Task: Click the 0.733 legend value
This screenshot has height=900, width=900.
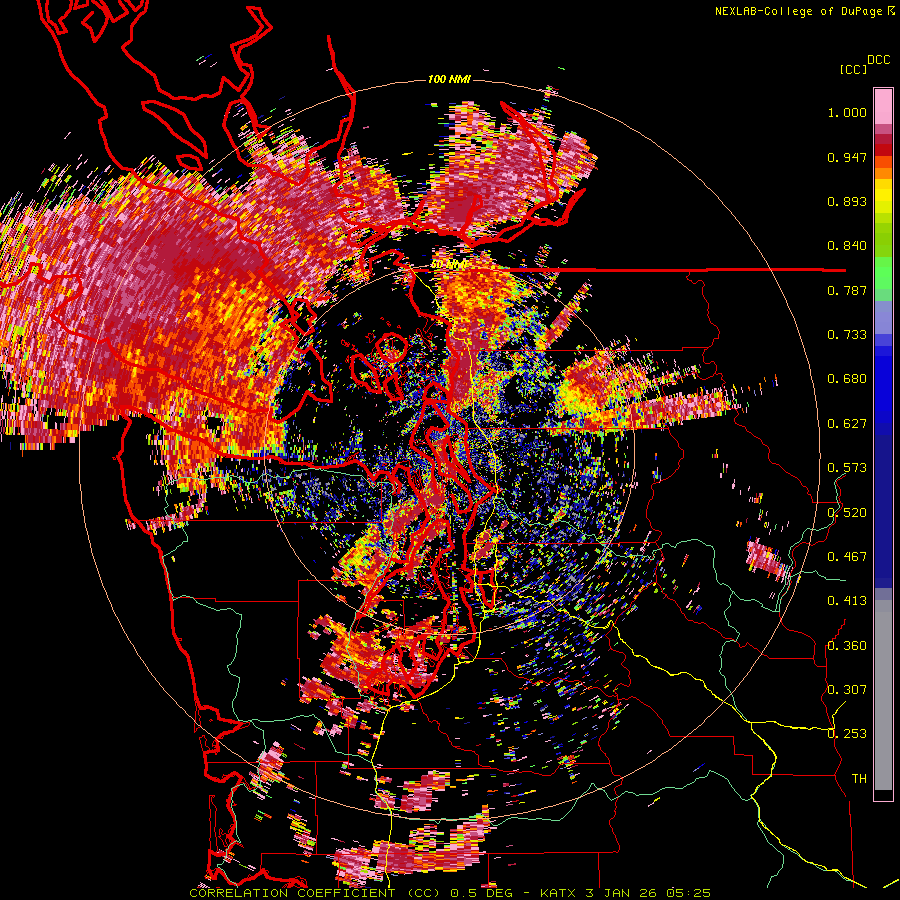Action: pos(847,335)
